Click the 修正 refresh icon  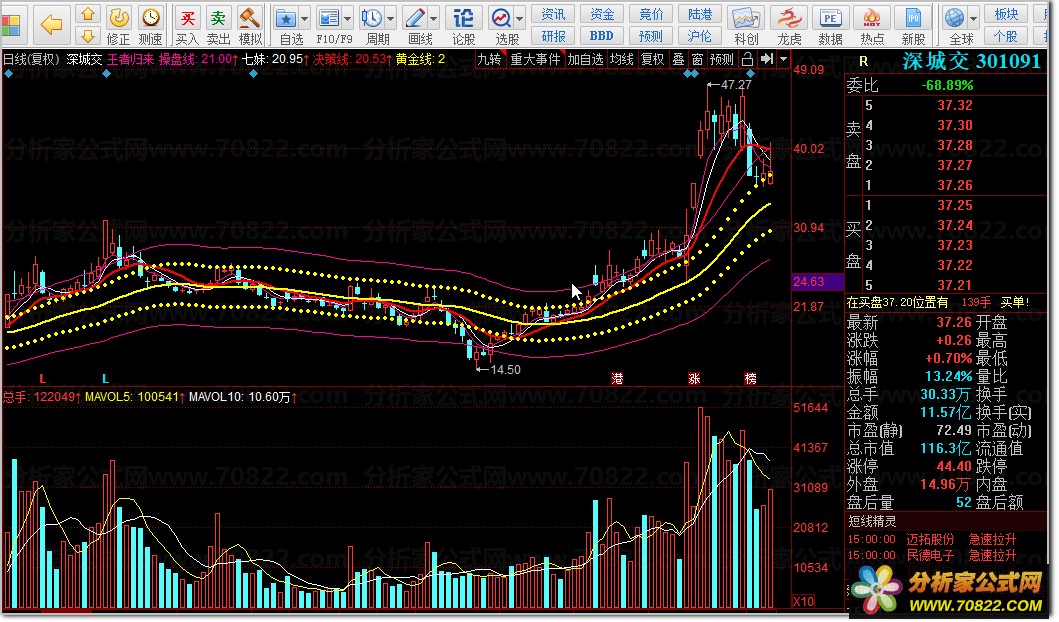tap(119, 18)
